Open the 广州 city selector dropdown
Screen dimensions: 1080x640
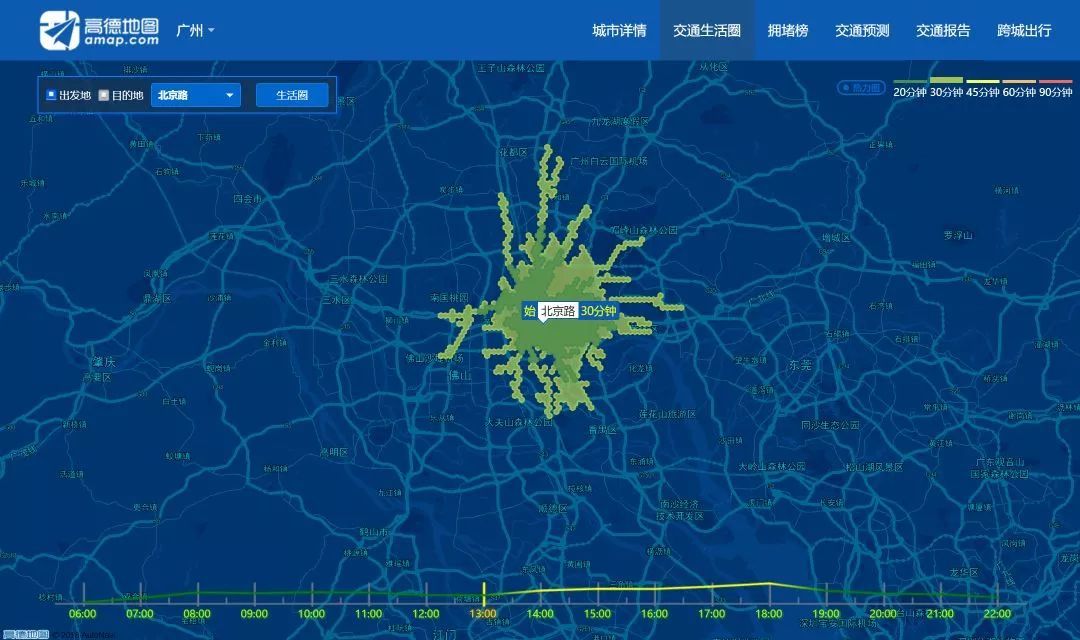tap(195, 30)
